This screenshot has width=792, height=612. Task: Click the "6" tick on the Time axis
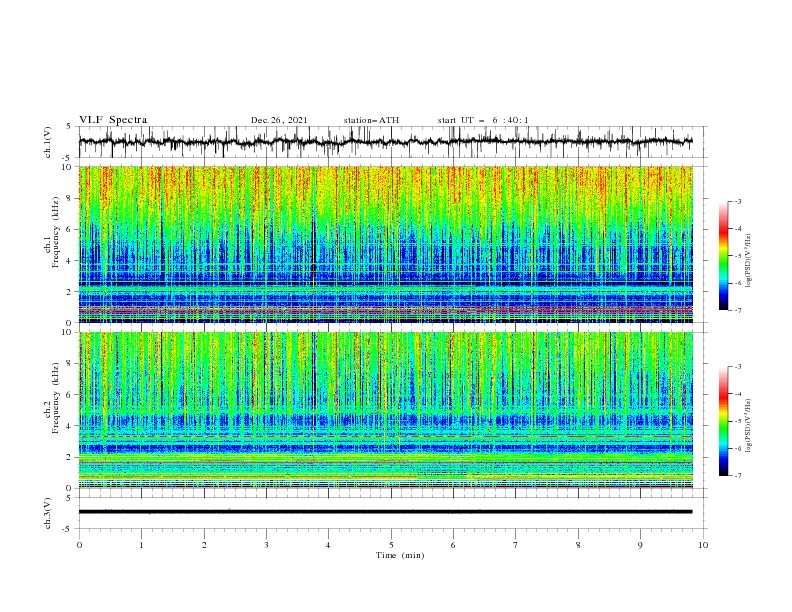(453, 545)
